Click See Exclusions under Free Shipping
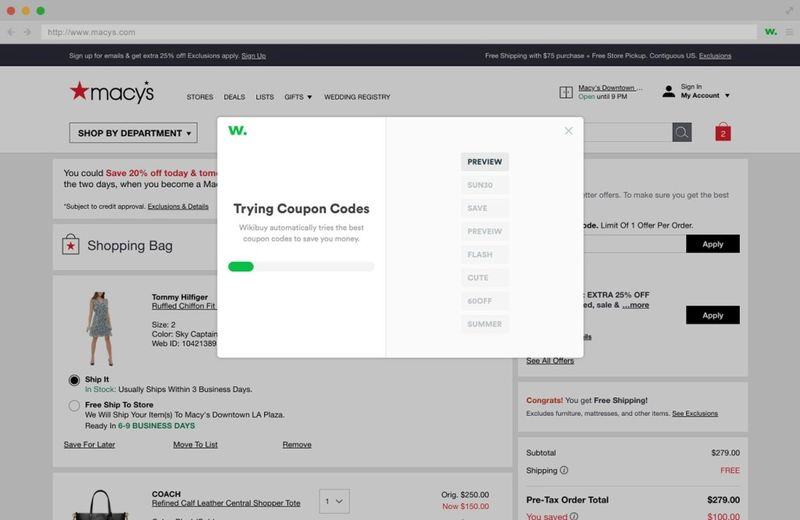 pos(695,413)
